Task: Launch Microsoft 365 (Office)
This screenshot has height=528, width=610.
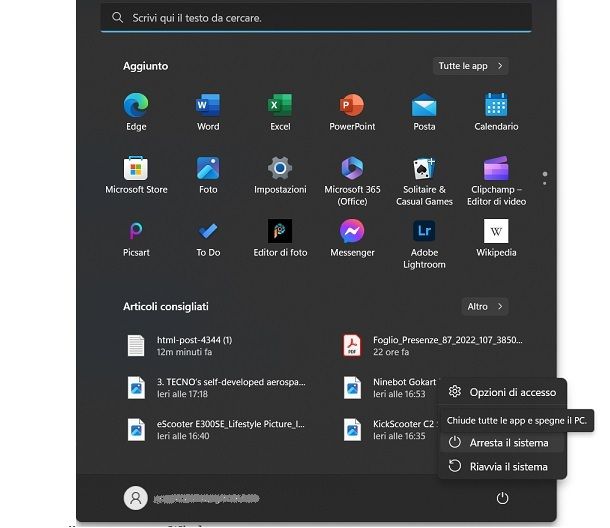Action: point(352,181)
